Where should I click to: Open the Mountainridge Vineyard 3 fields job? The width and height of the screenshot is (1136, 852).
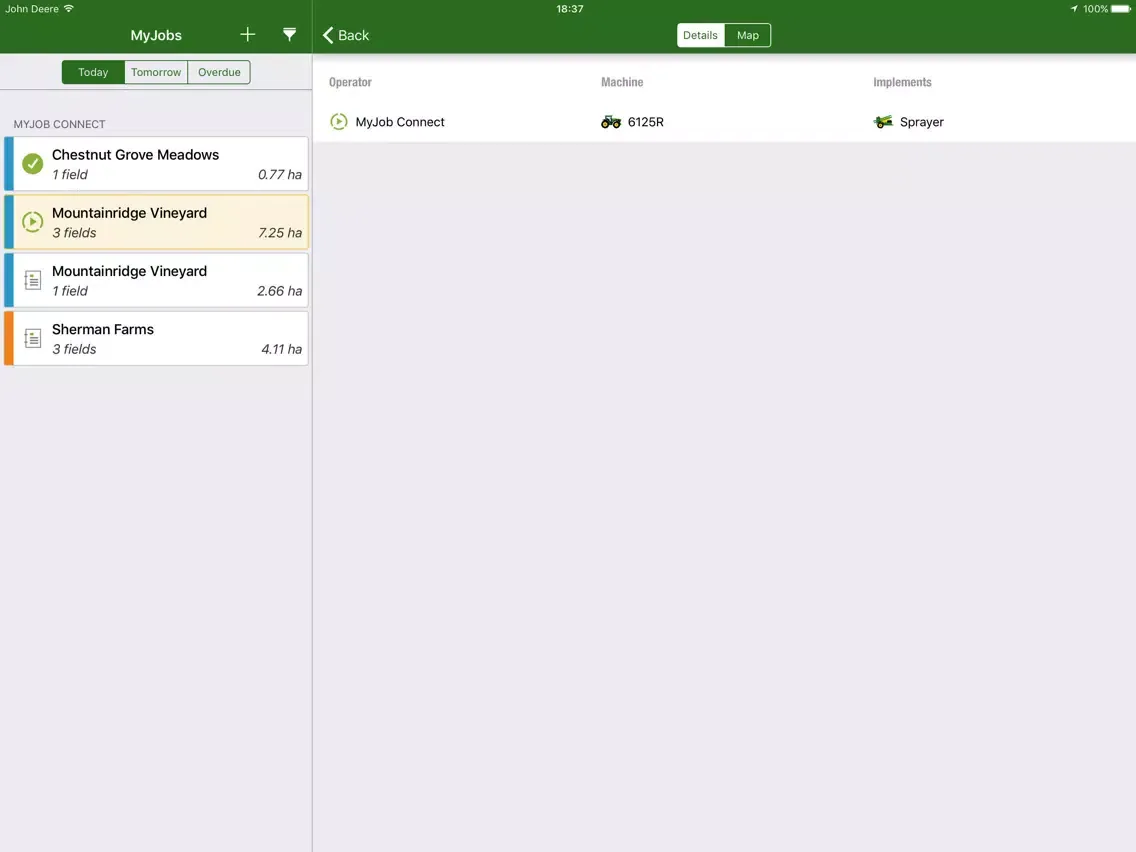(x=156, y=222)
